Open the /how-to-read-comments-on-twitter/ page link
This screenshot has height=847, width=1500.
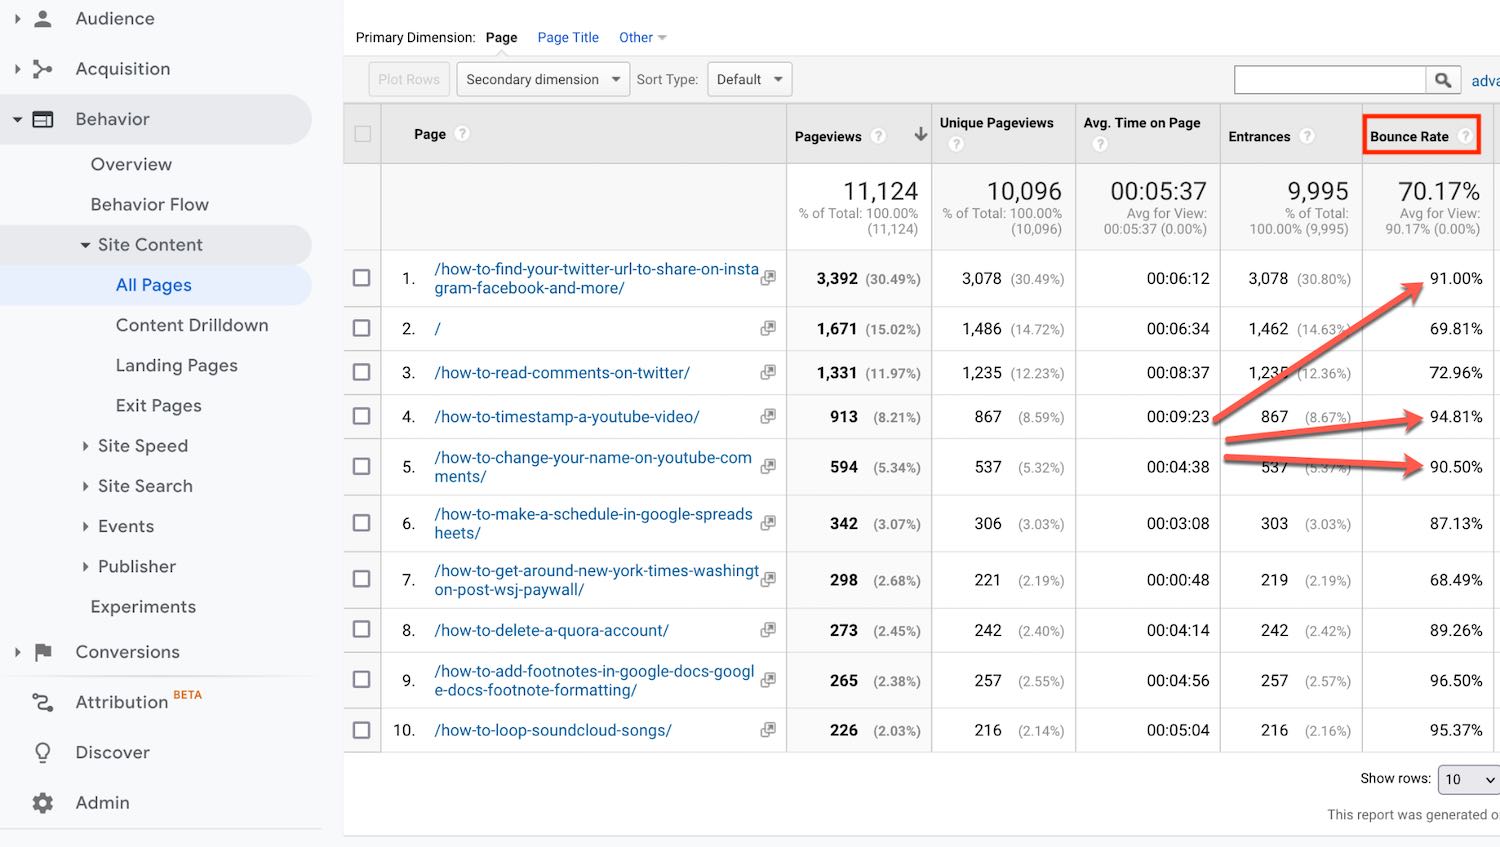tap(562, 373)
